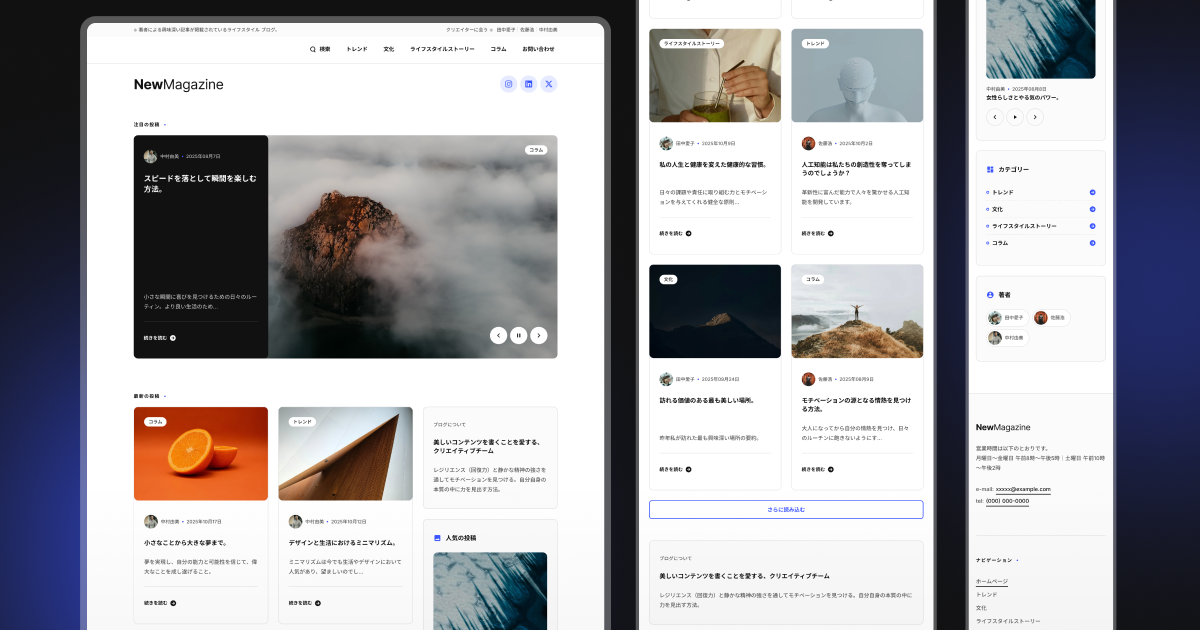Click the arrow icon beside ライフスタイルストーリー category

pos(1092,226)
